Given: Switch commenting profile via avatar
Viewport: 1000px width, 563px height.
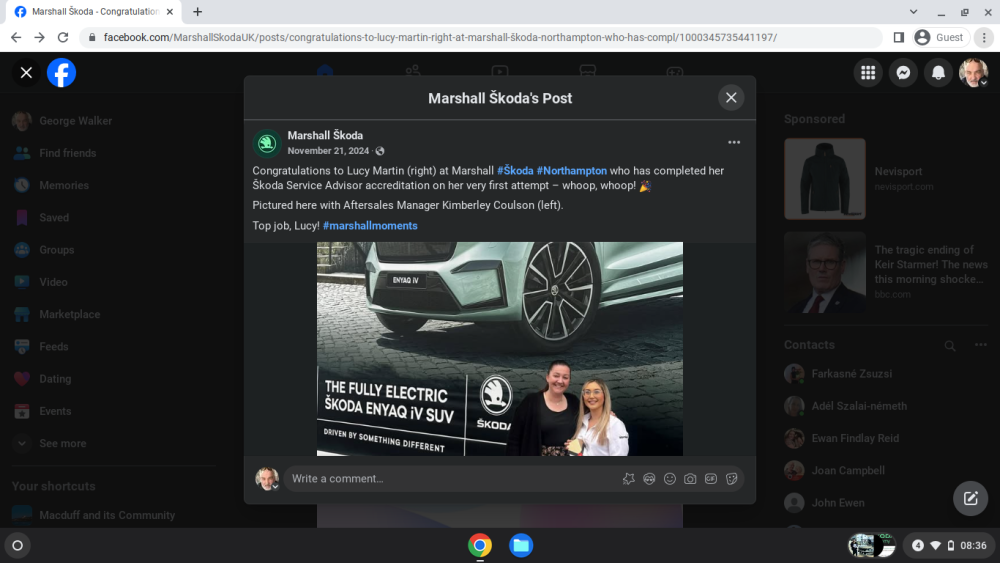Looking at the screenshot, I should 267,479.
